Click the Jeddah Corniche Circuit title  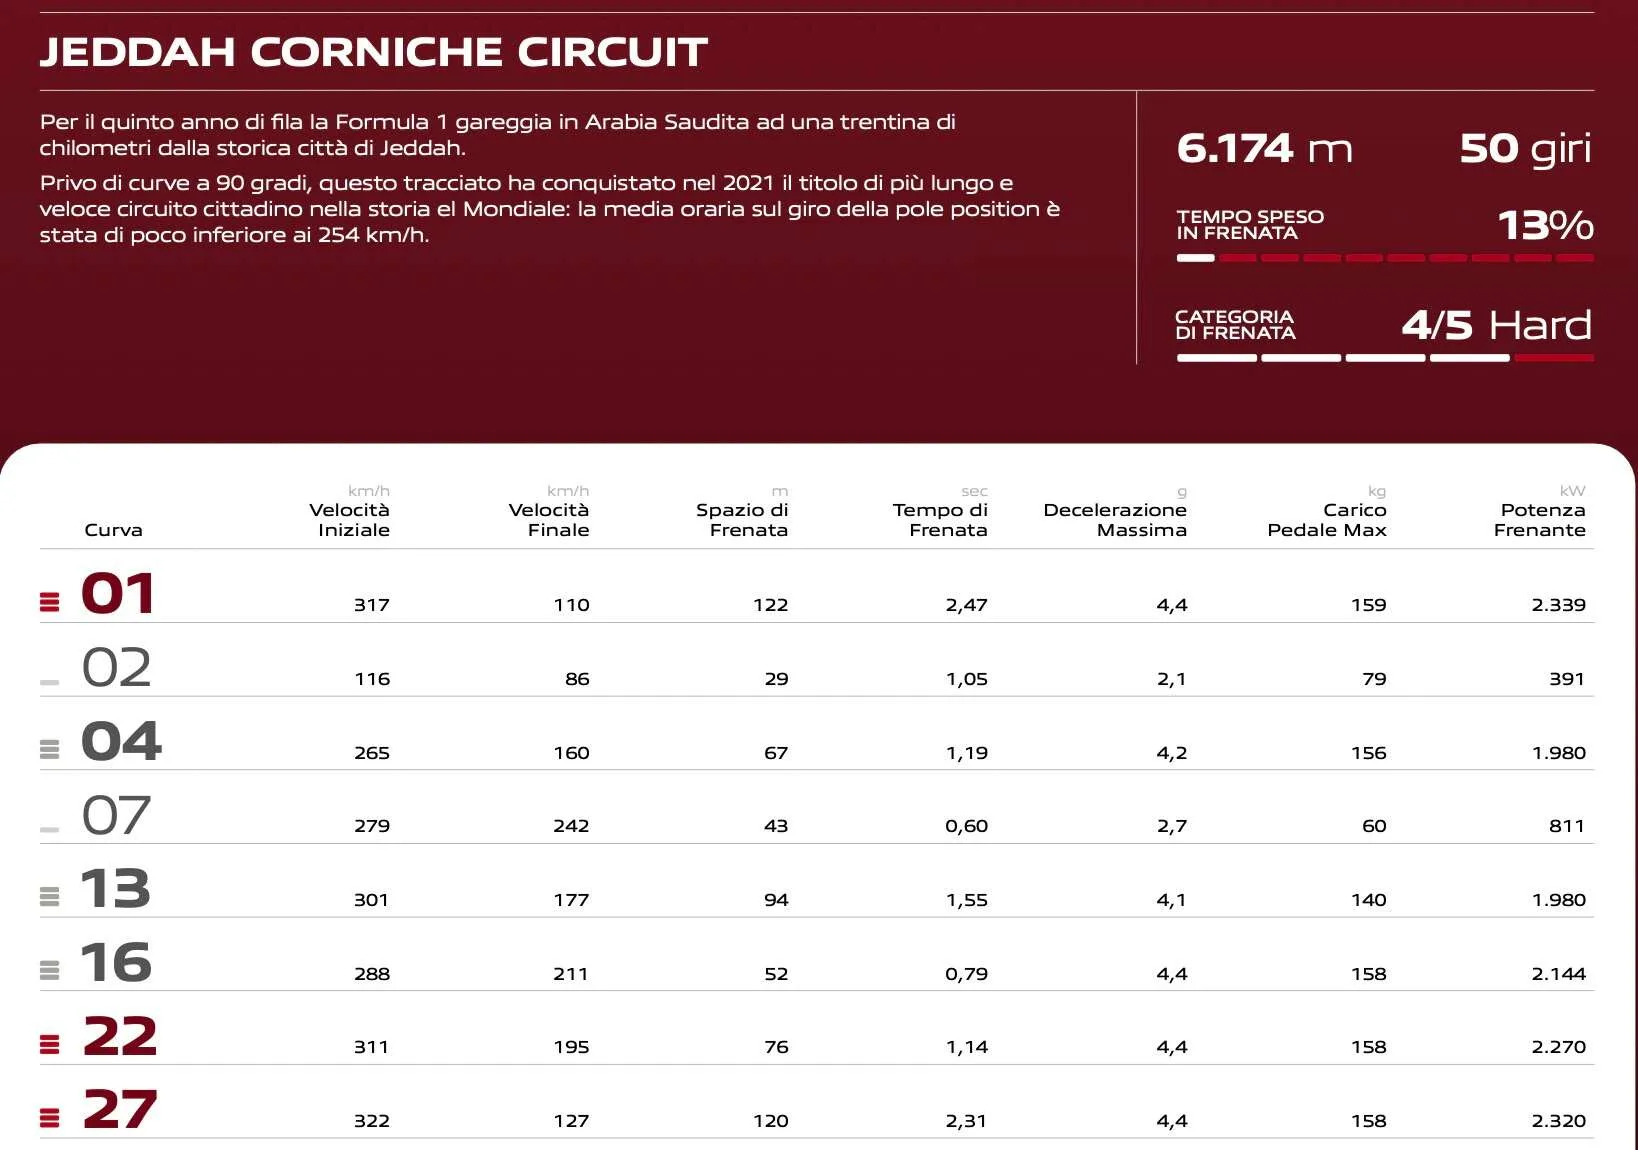coord(373,52)
